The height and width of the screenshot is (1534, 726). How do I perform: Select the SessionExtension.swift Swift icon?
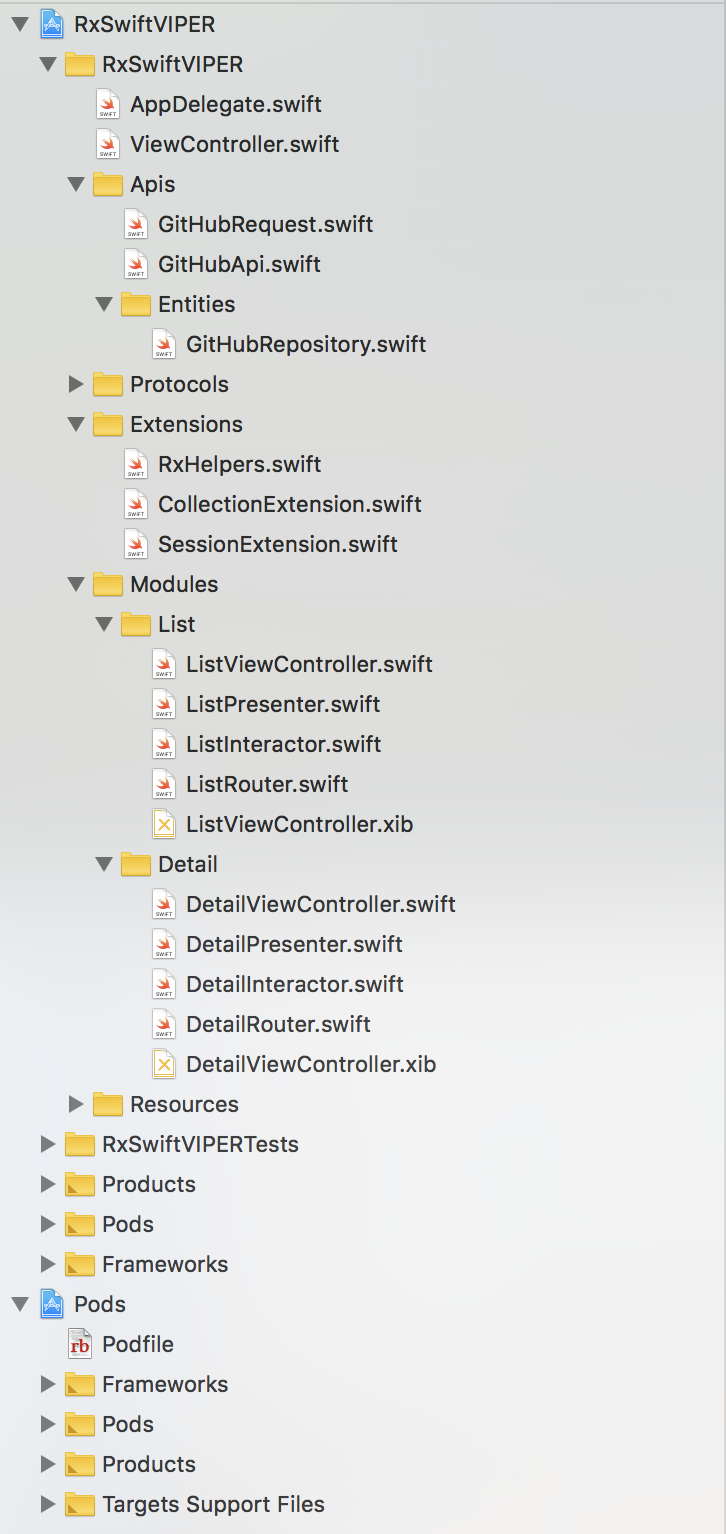(x=136, y=544)
